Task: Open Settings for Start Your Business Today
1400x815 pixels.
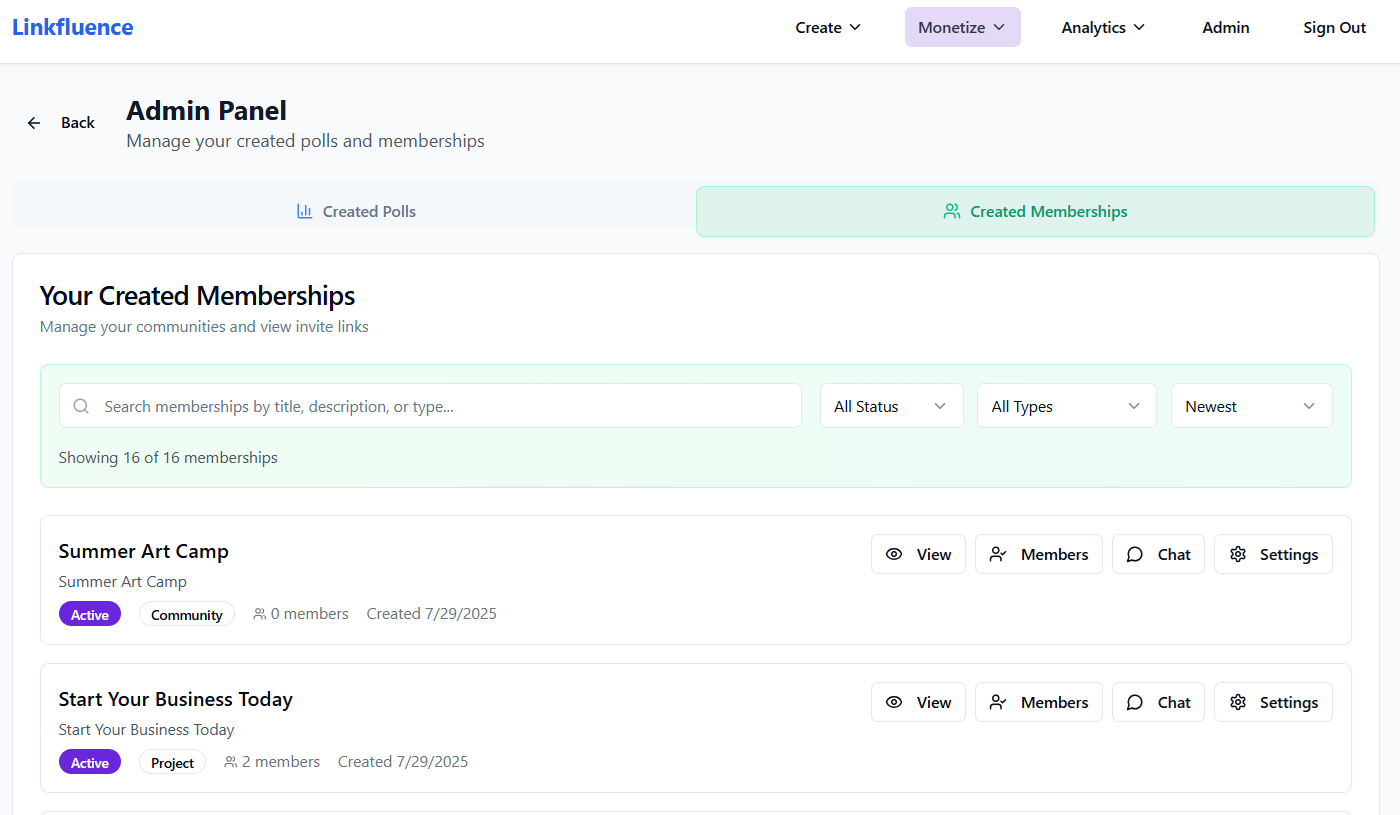Action: (1273, 702)
